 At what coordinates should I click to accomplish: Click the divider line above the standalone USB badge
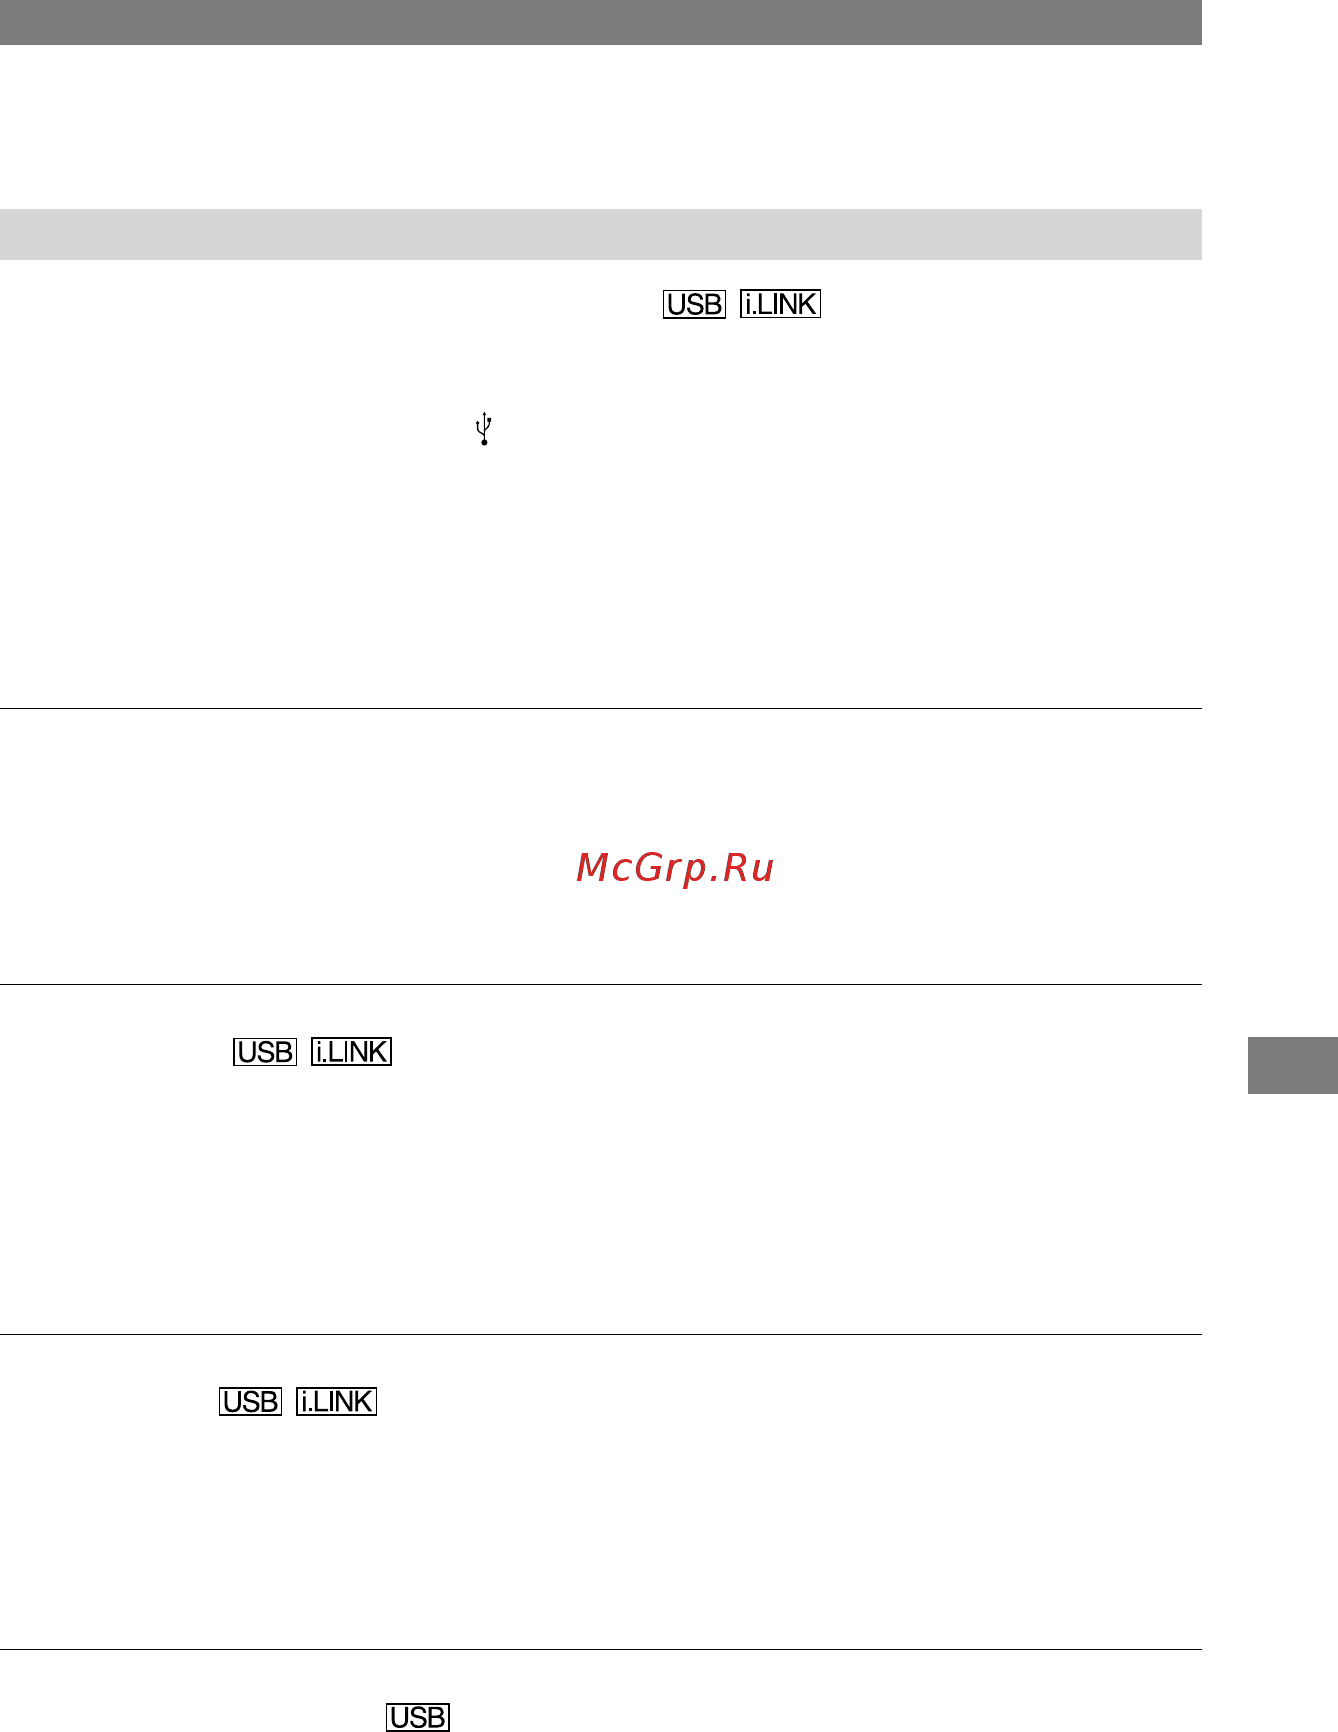pos(600,1649)
